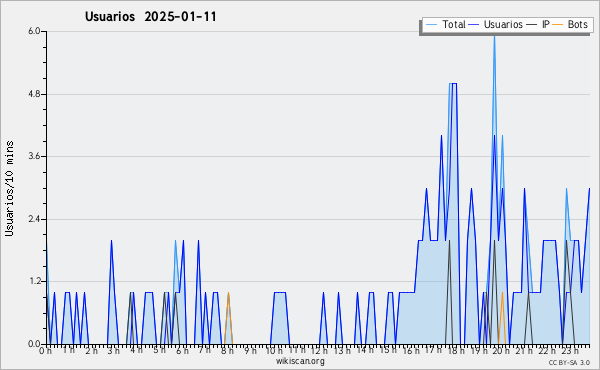Click the '3 h' x-axis label

point(114,350)
